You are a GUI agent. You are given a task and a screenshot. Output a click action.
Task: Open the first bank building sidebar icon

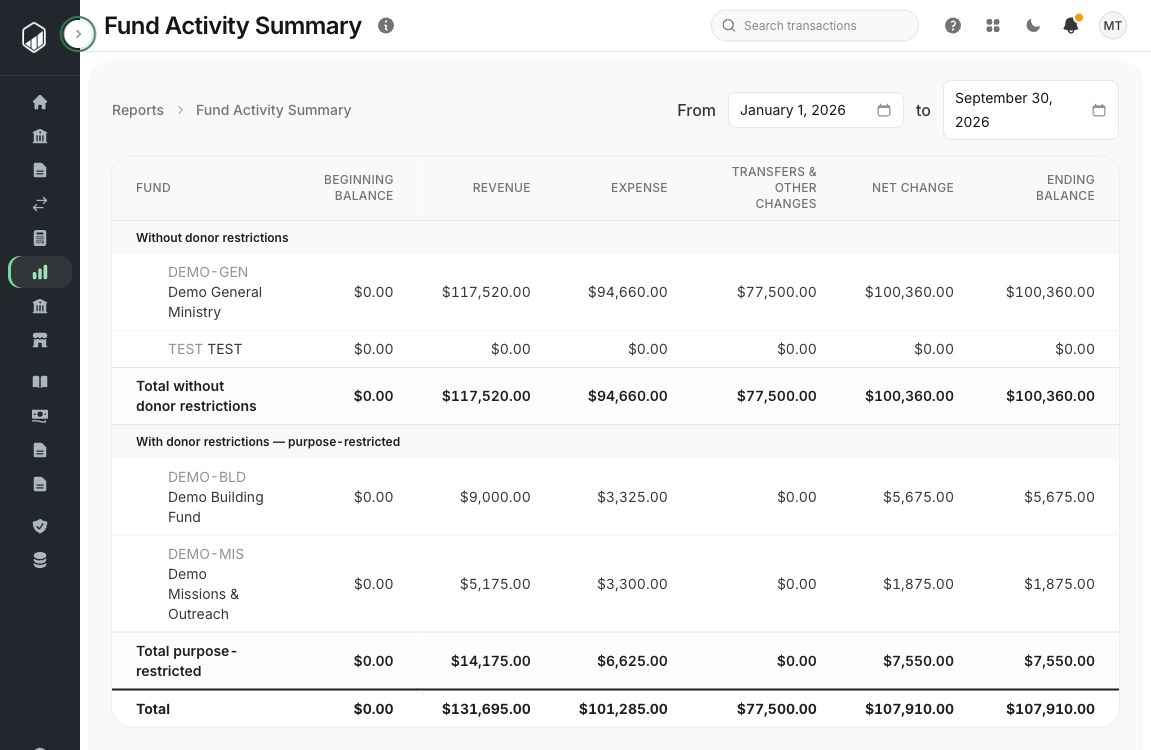[x=40, y=136]
